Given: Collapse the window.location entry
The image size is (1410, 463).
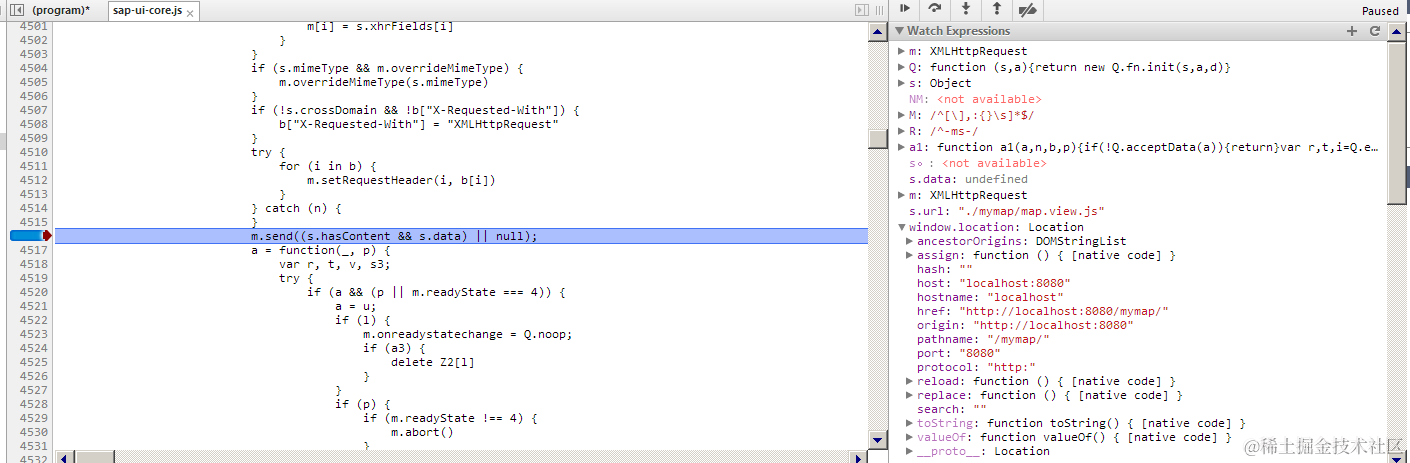Looking at the screenshot, I should (901, 228).
